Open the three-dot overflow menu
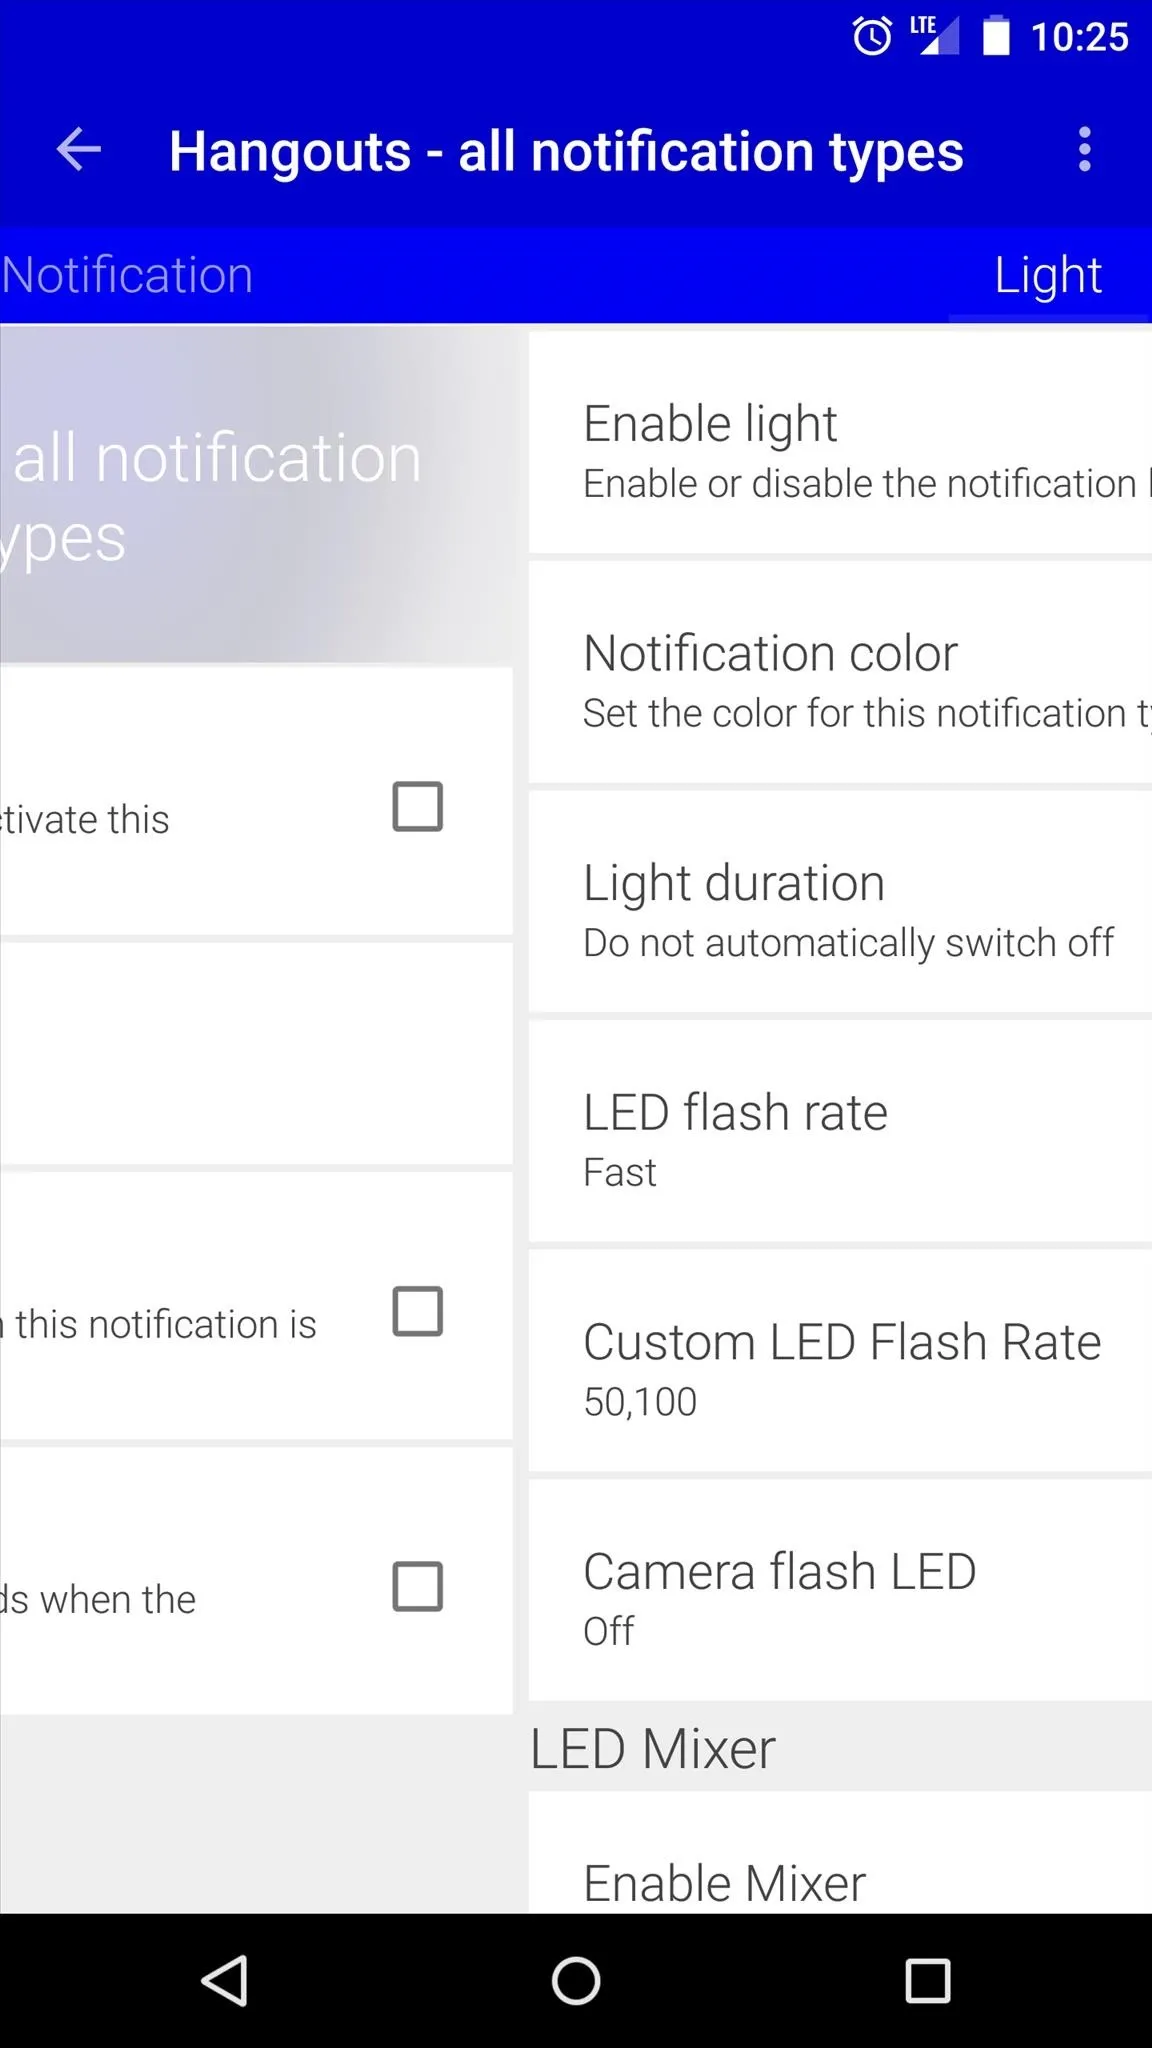Image resolution: width=1152 pixels, height=2048 pixels. 1084,150
